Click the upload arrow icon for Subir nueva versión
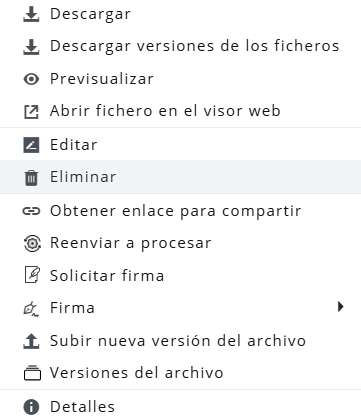Image resolution: width=361 pixels, height=420 pixels. point(31,341)
